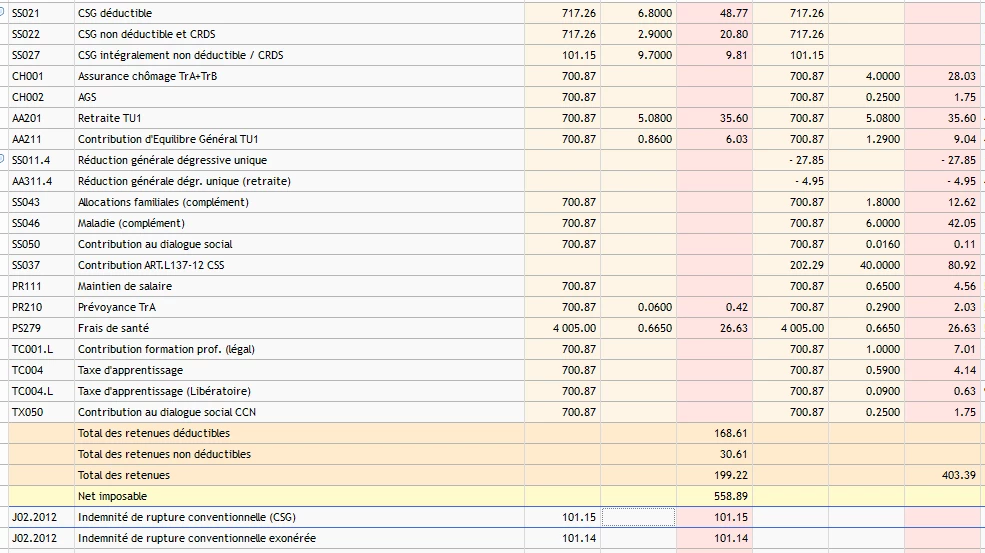Select 'Réduction générale dégr. unique (retraite)' label
The height and width of the screenshot is (553, 985).
coord(184,181)
